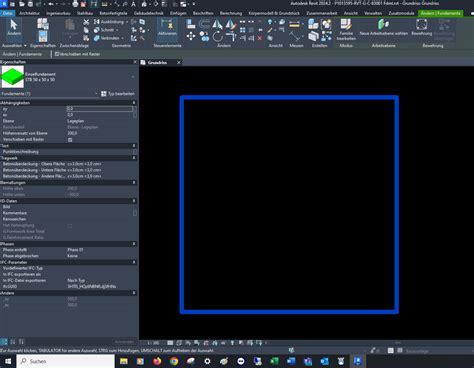The height and width of the screenshot is (368, 474).
Task: Click the Kommentare property field
Action: (x=100, y=213)
